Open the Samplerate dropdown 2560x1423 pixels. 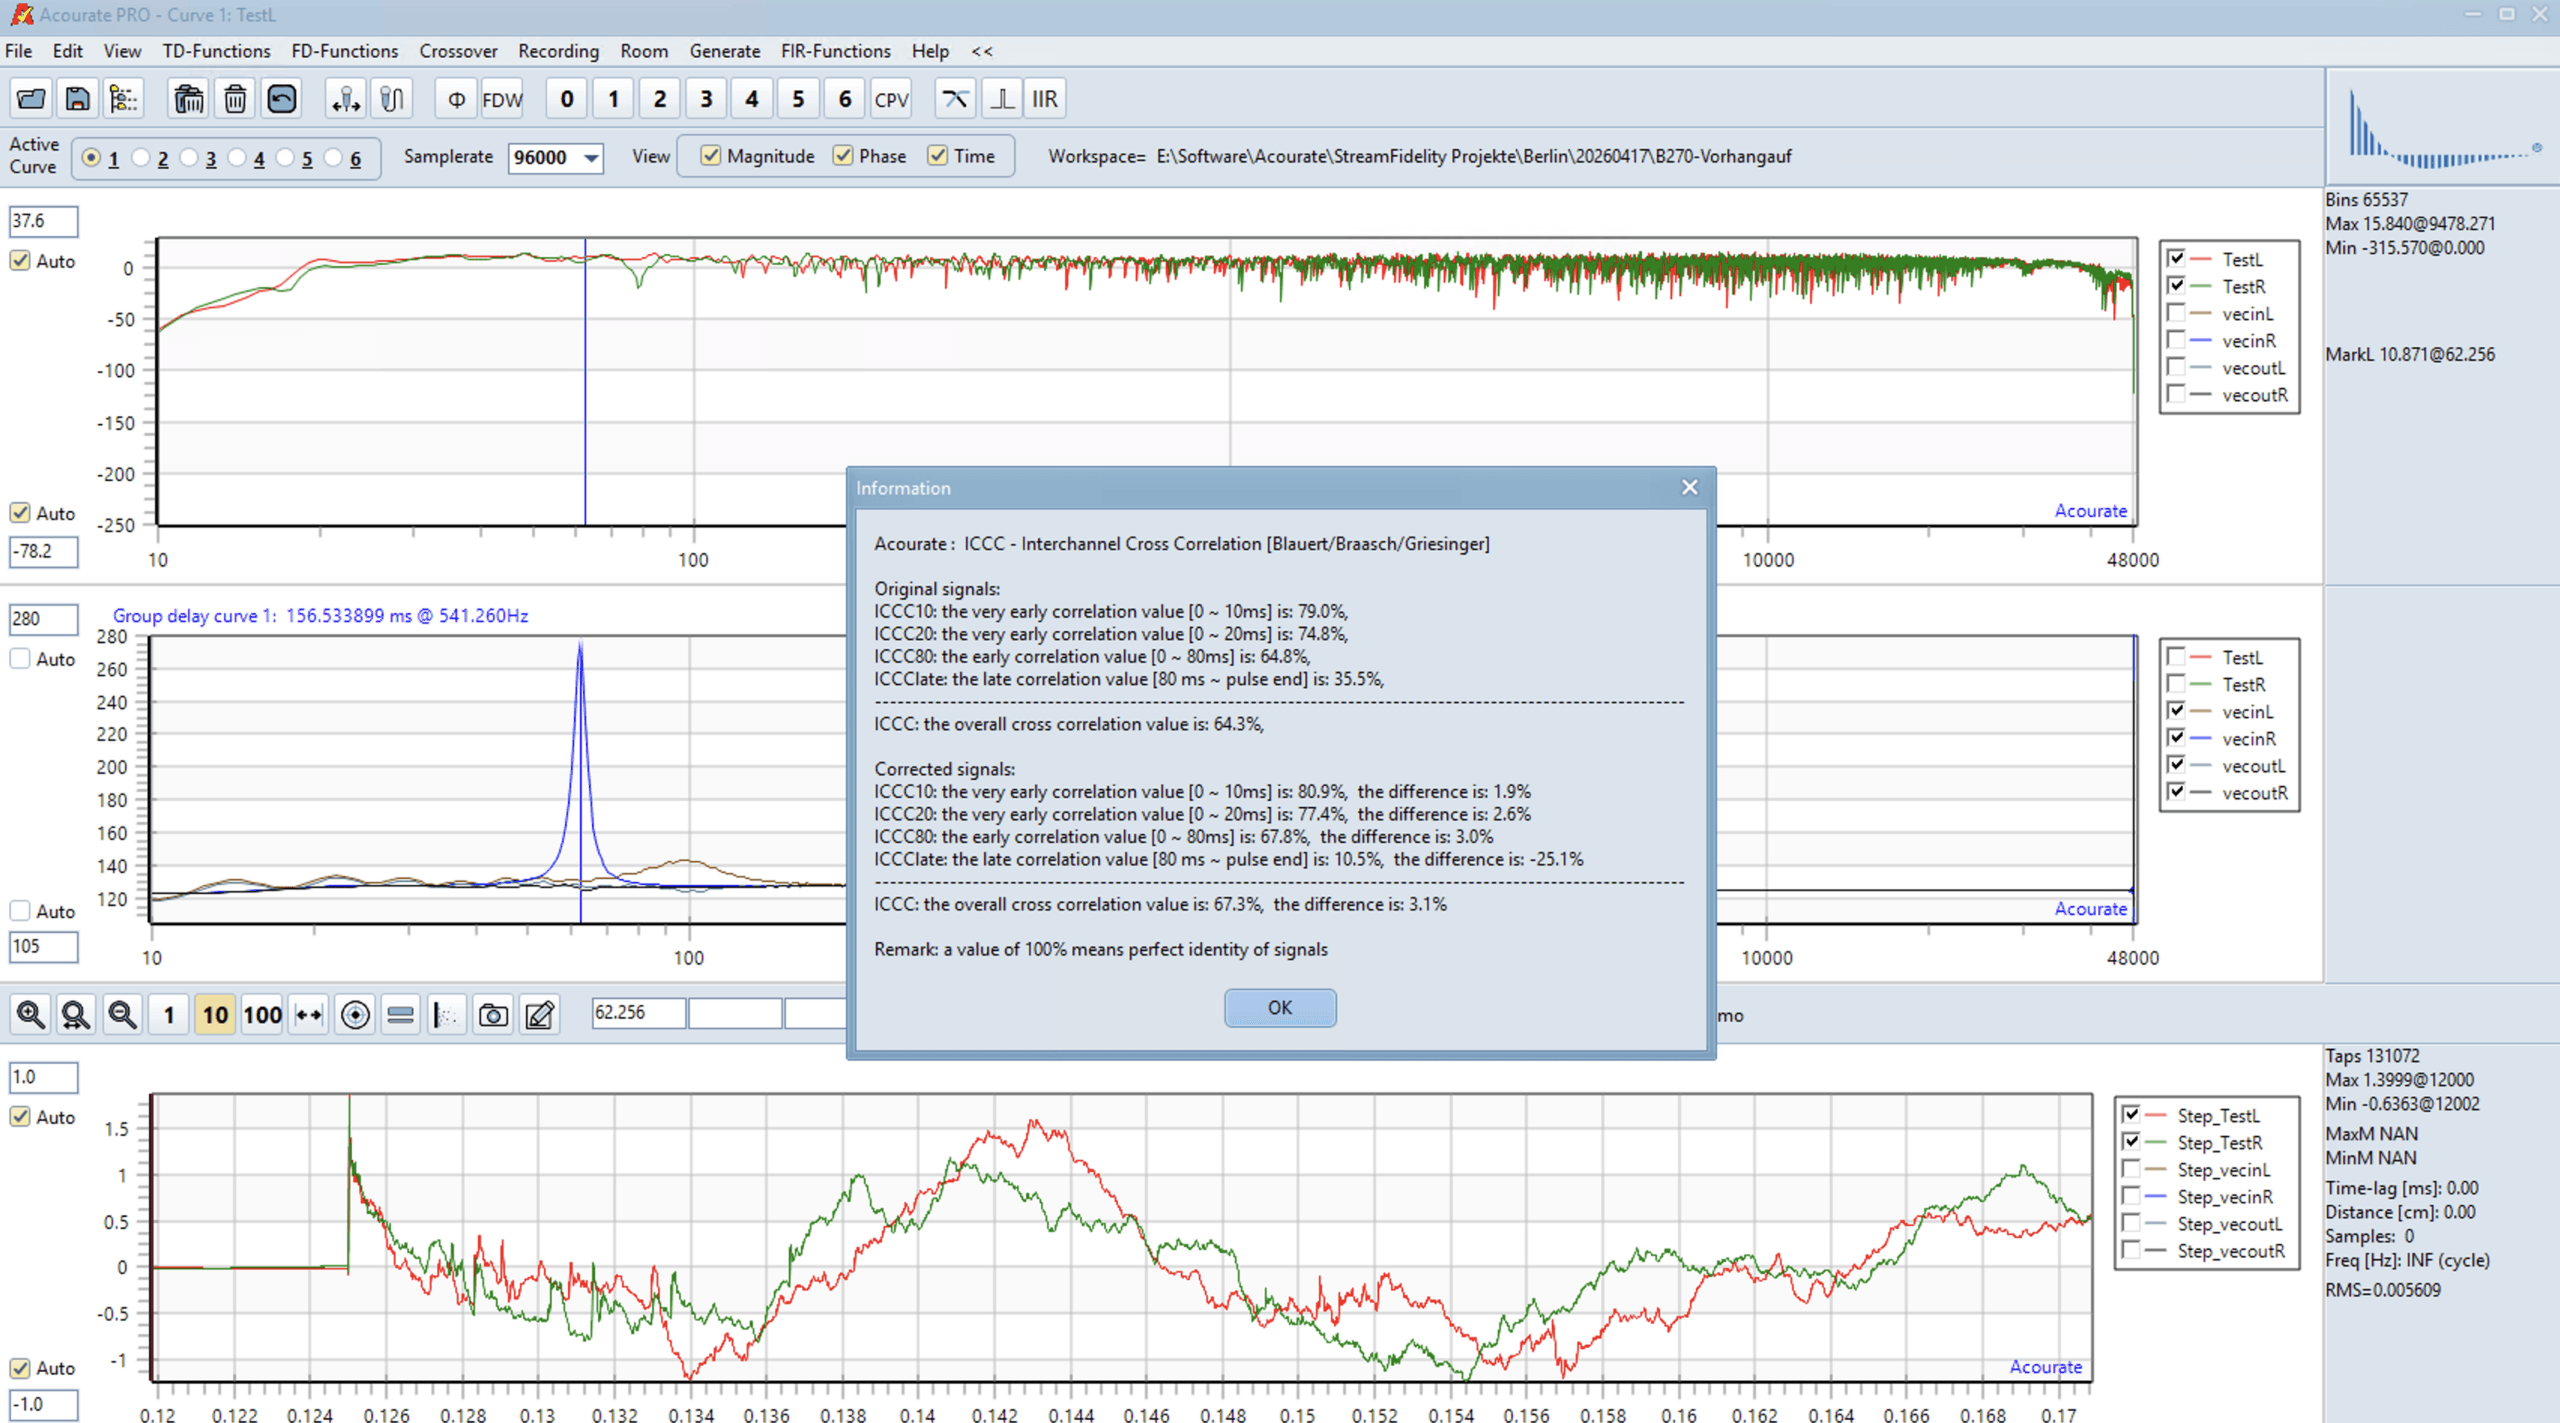[x=591, y=158]
